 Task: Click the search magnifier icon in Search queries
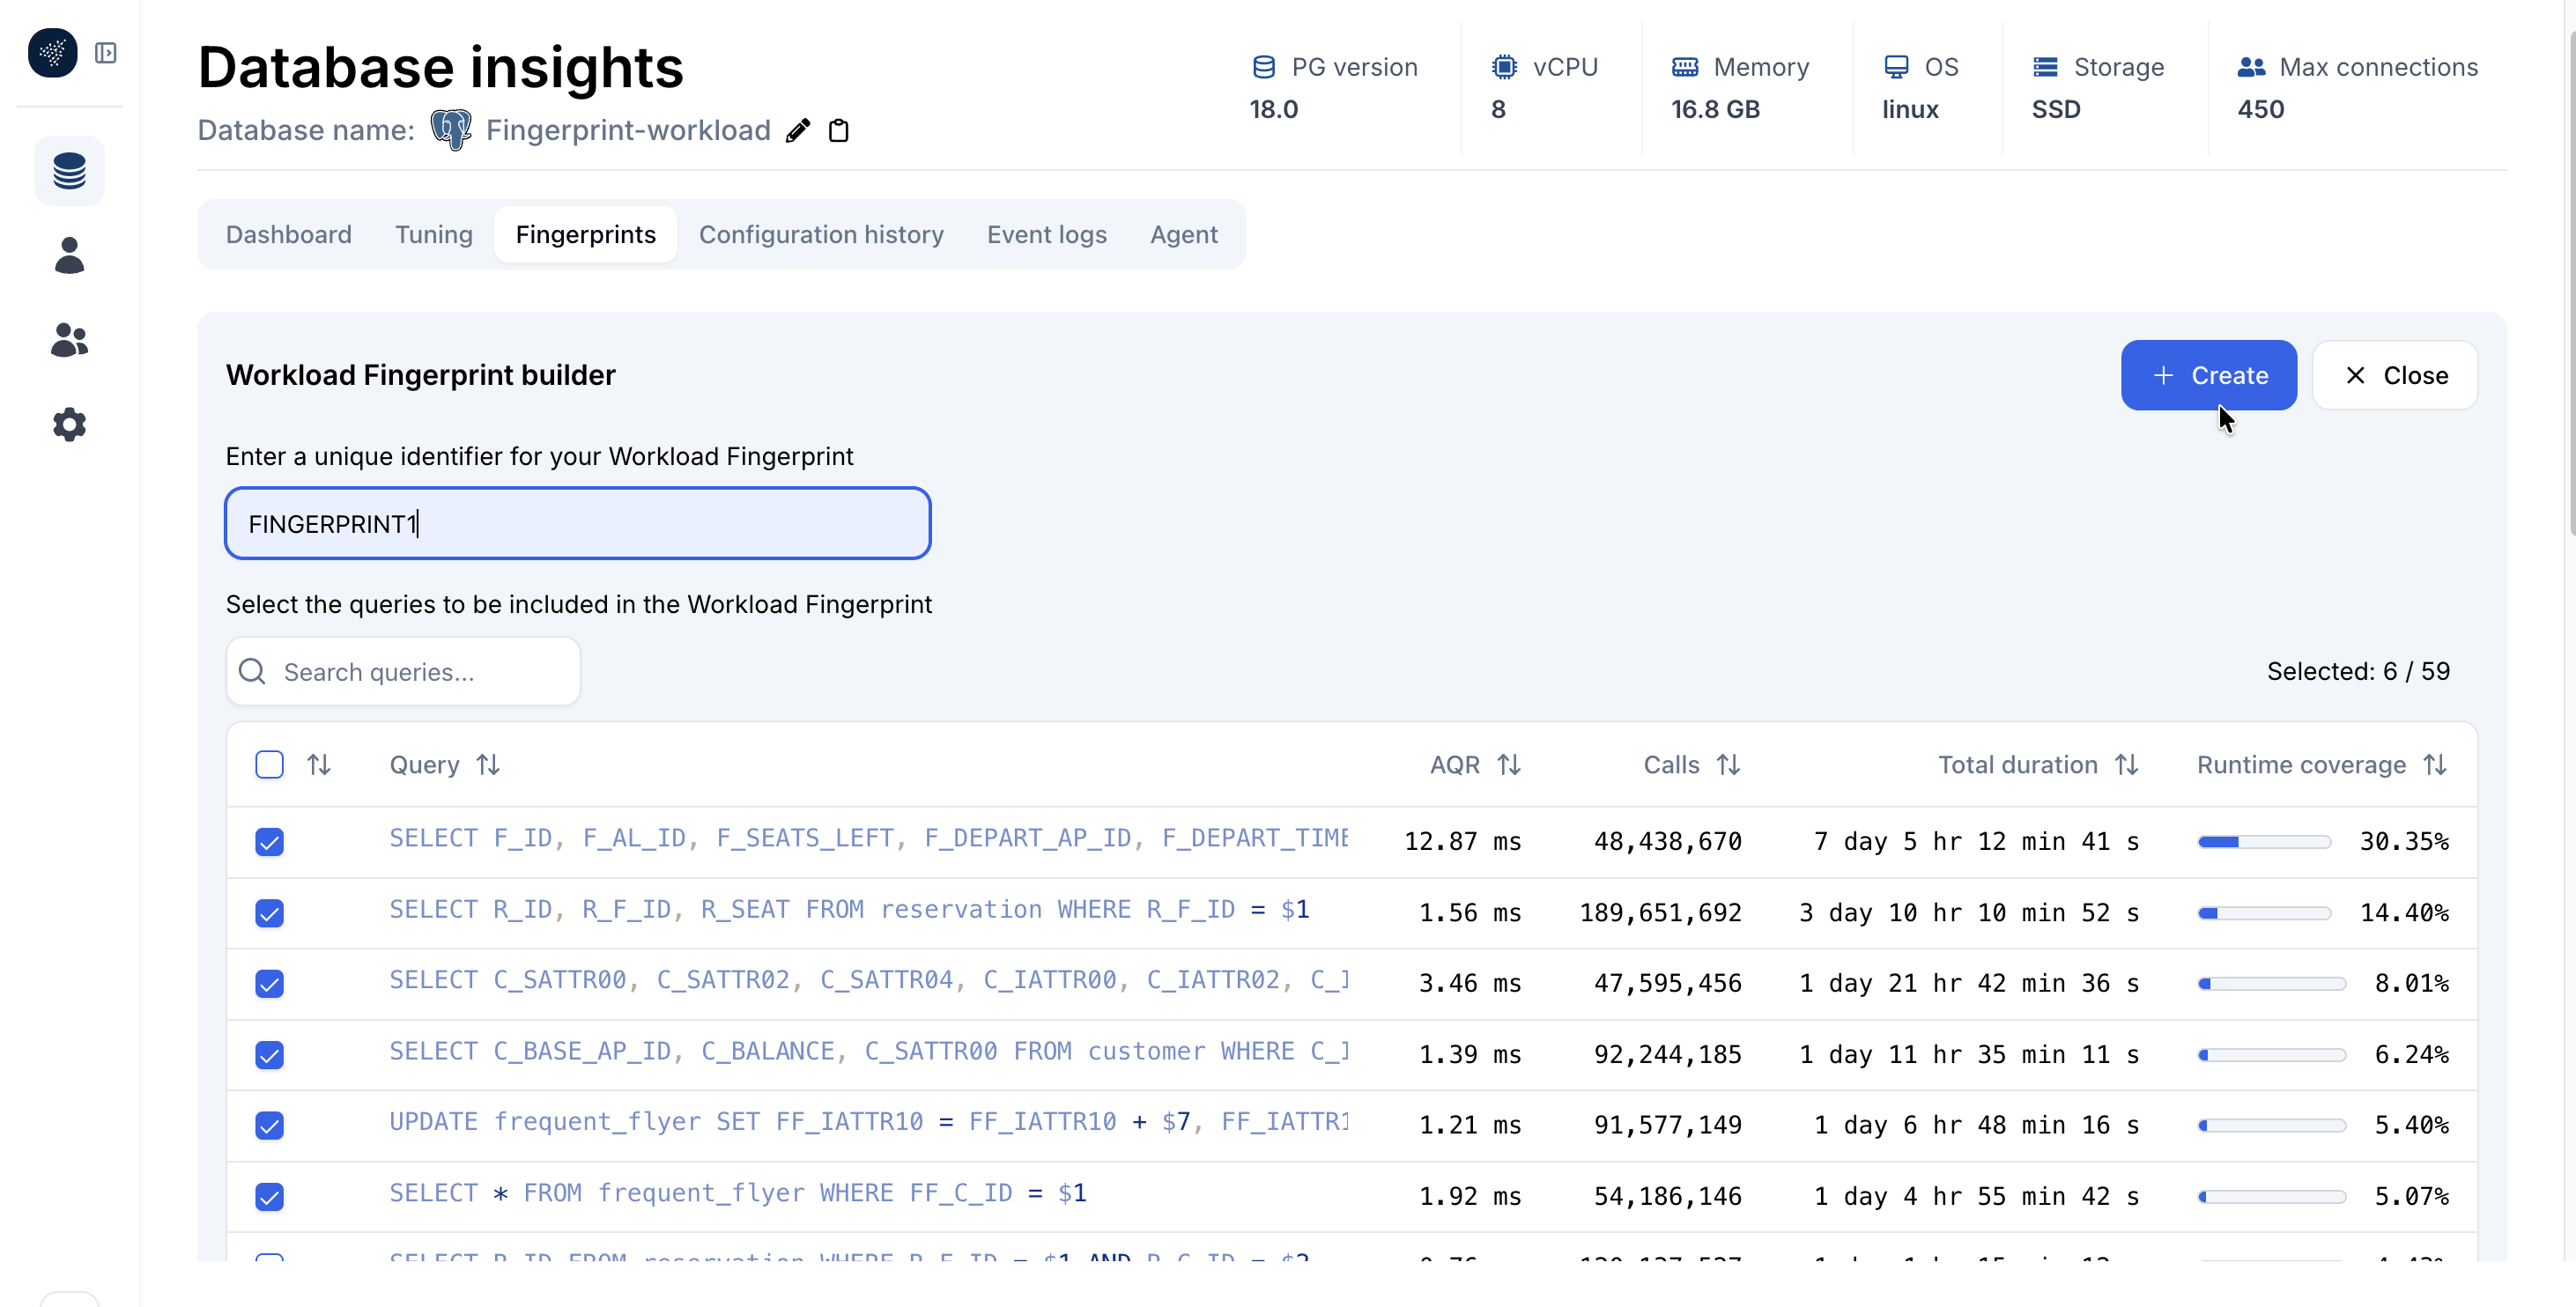252,671
